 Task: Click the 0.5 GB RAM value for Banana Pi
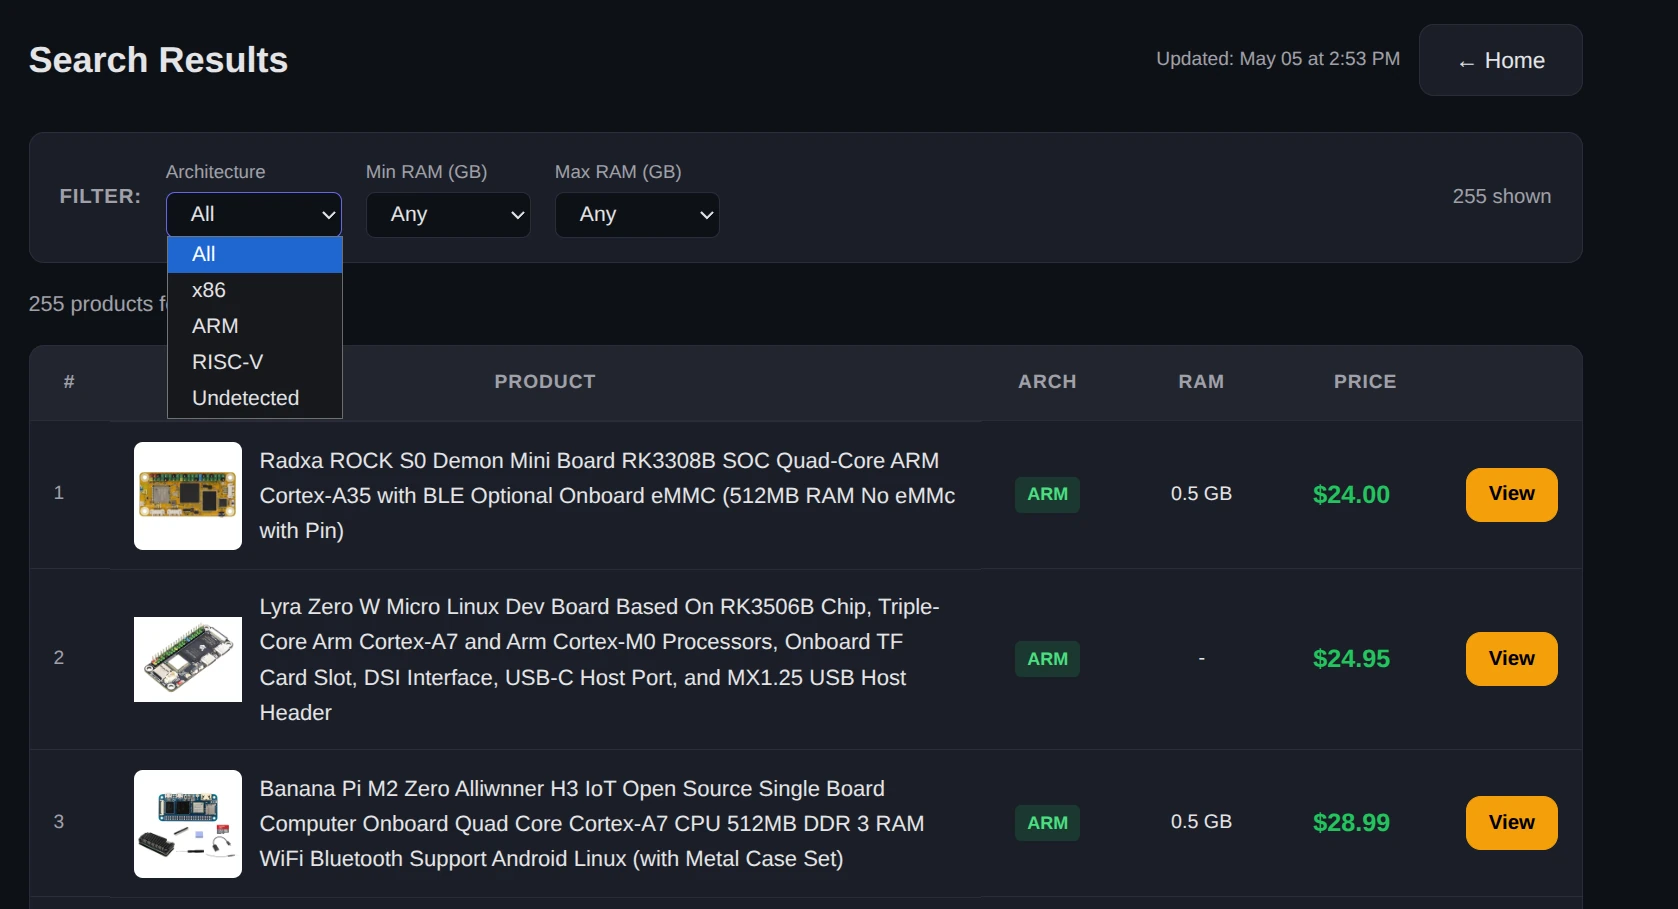coord(1201,822)
